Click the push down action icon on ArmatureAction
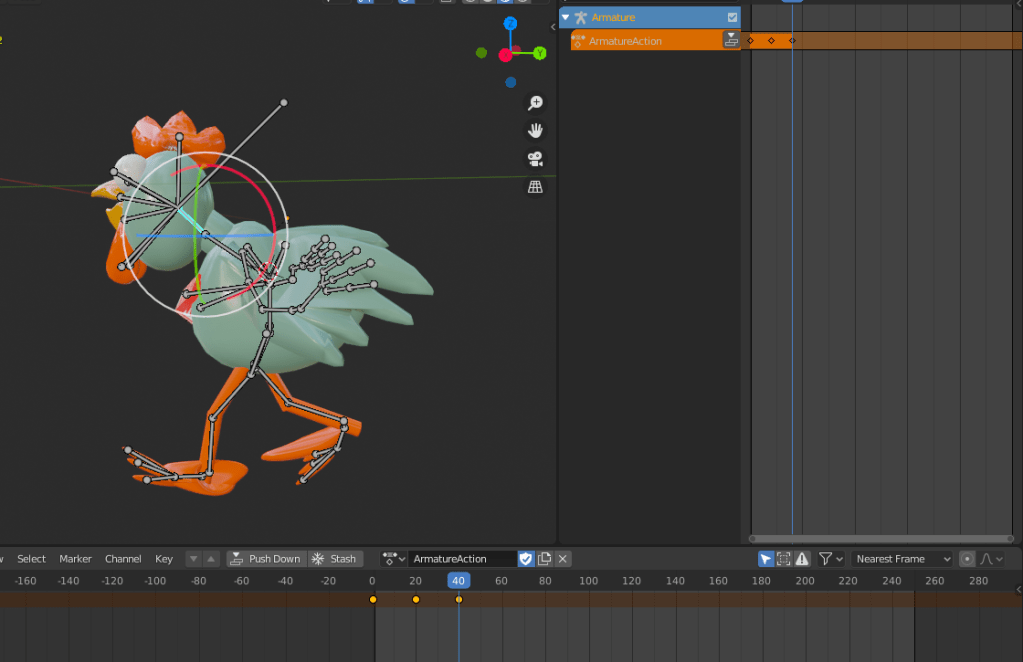The height and width of the screenshot is (662, 1023). (731, 40)
